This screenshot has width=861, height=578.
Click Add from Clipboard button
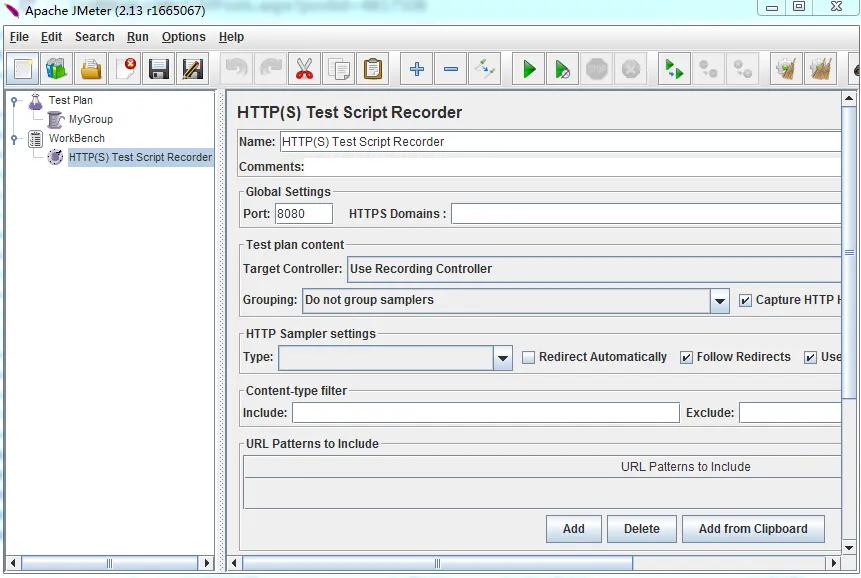753,529
